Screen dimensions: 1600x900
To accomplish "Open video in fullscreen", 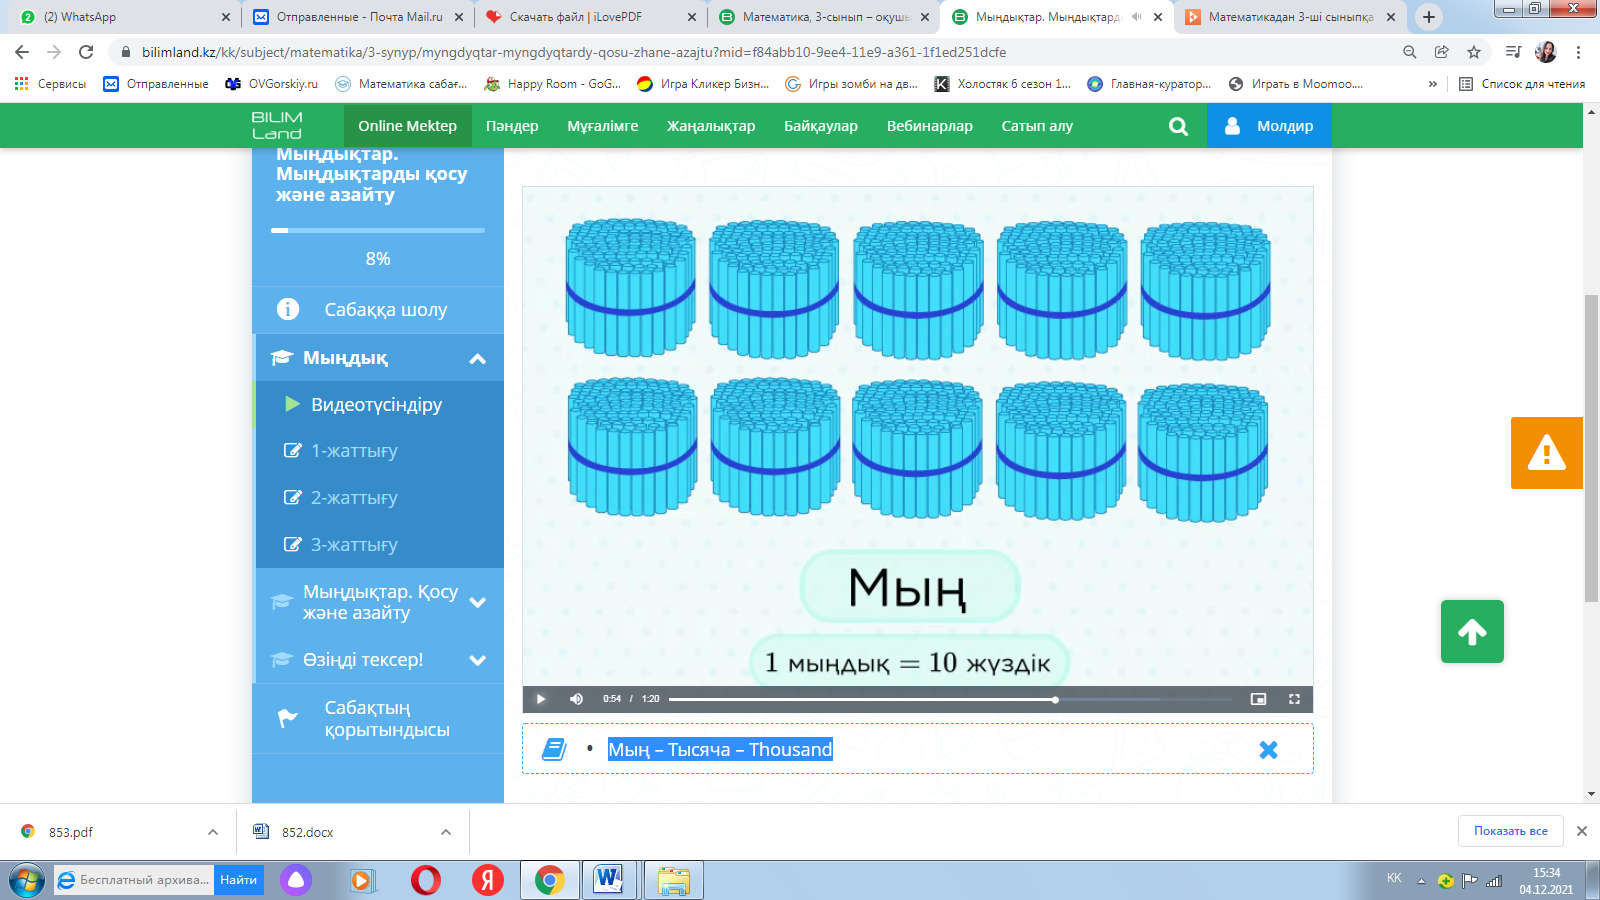I will tap(1294, 699).
